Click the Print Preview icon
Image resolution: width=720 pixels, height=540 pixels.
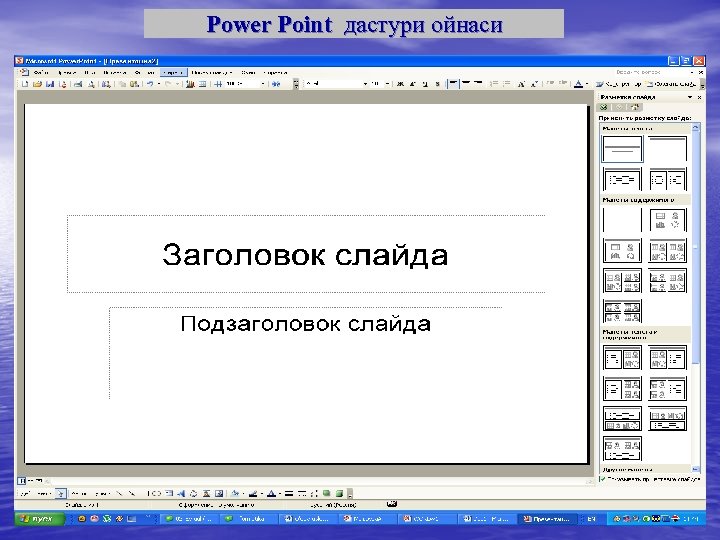[x=91, y=84]
